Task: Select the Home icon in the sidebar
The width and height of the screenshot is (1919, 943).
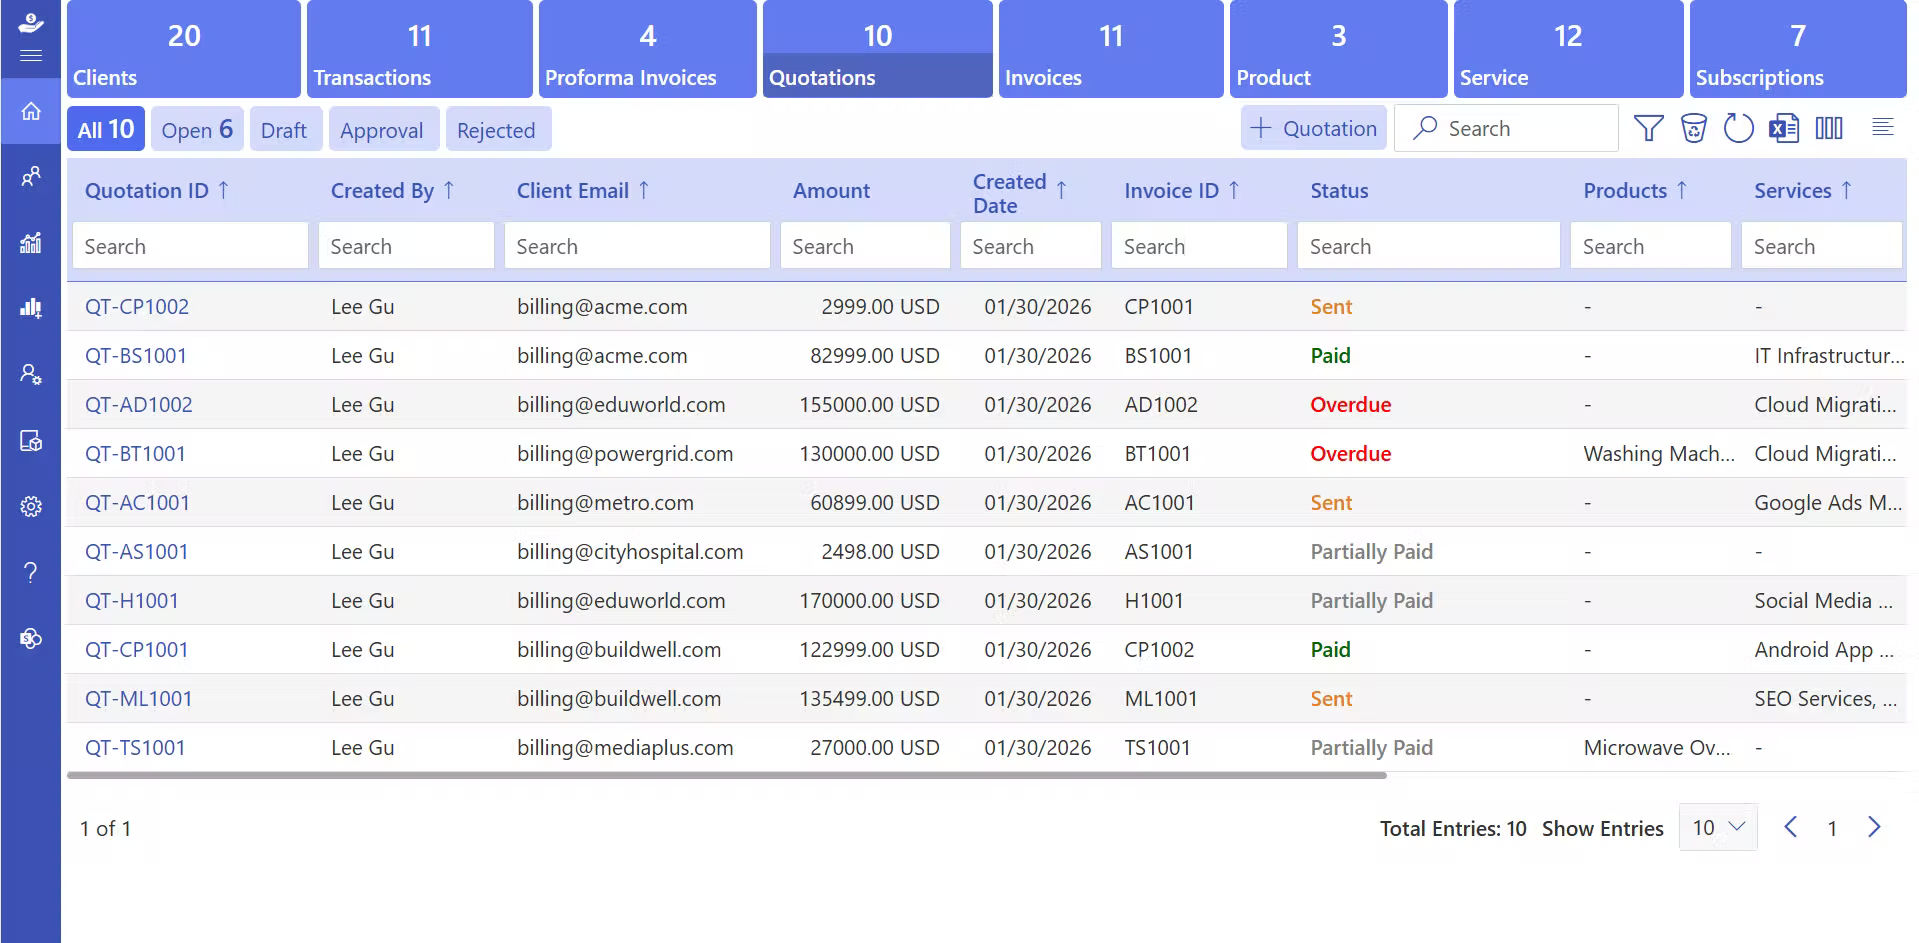Action: pyautogui.click(x=31, y=113)
